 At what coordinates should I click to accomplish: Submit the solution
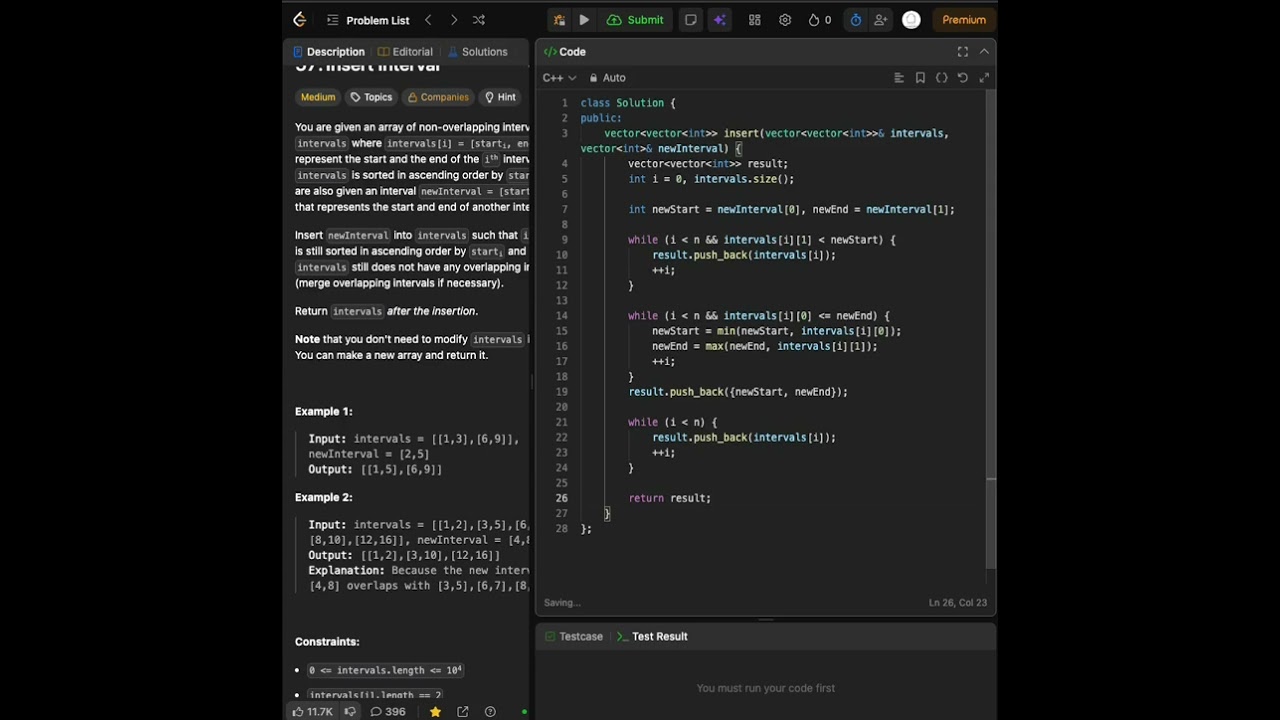[x=635, y=20]
